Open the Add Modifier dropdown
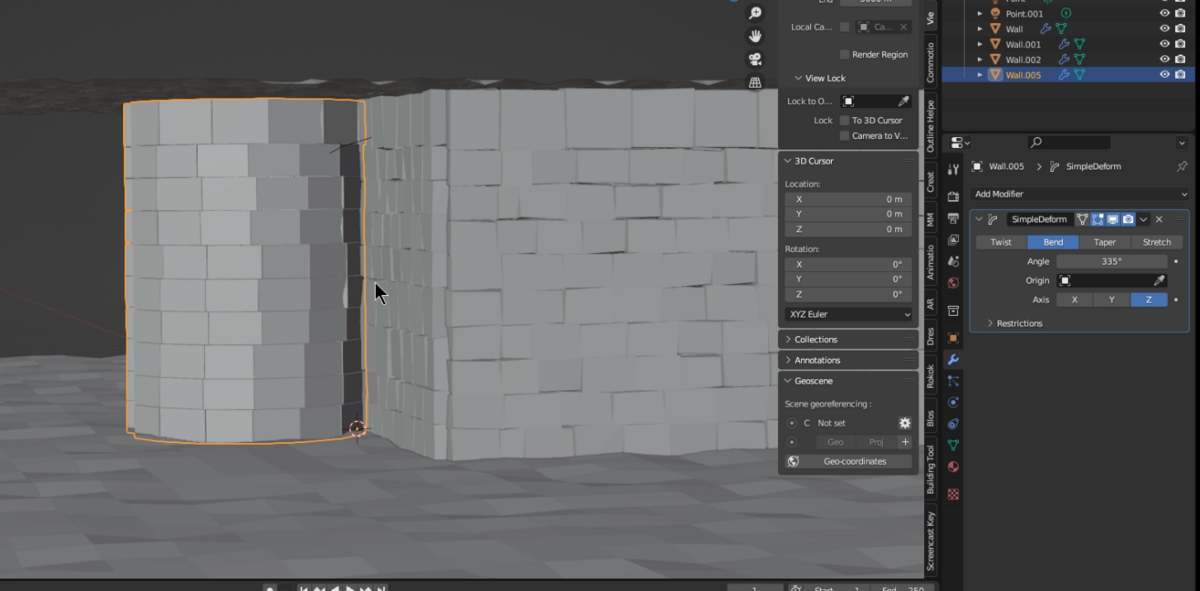Image resolution: width=1200 pixels, height=591 pixels. (1081, 194)
